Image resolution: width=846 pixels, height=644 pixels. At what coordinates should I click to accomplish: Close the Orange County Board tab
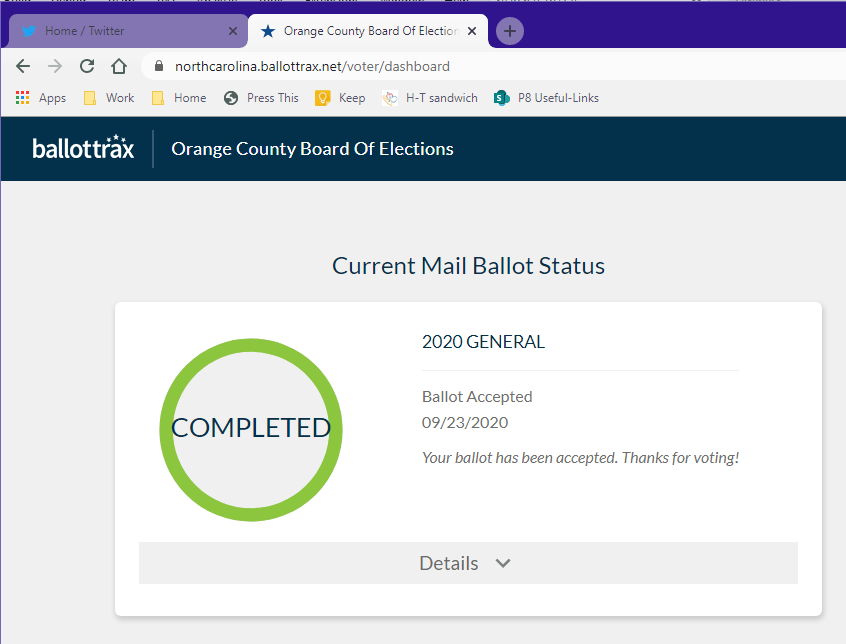(472, 31)
